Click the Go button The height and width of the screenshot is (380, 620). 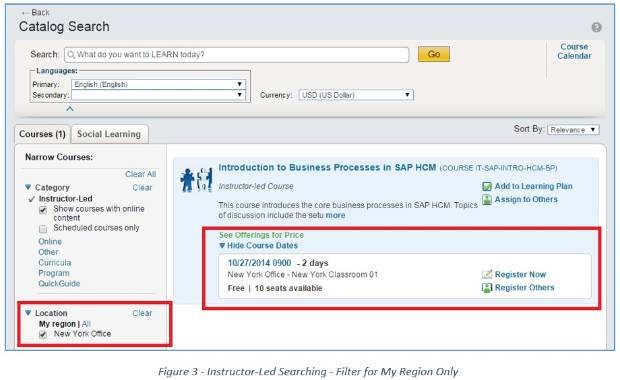434,54
